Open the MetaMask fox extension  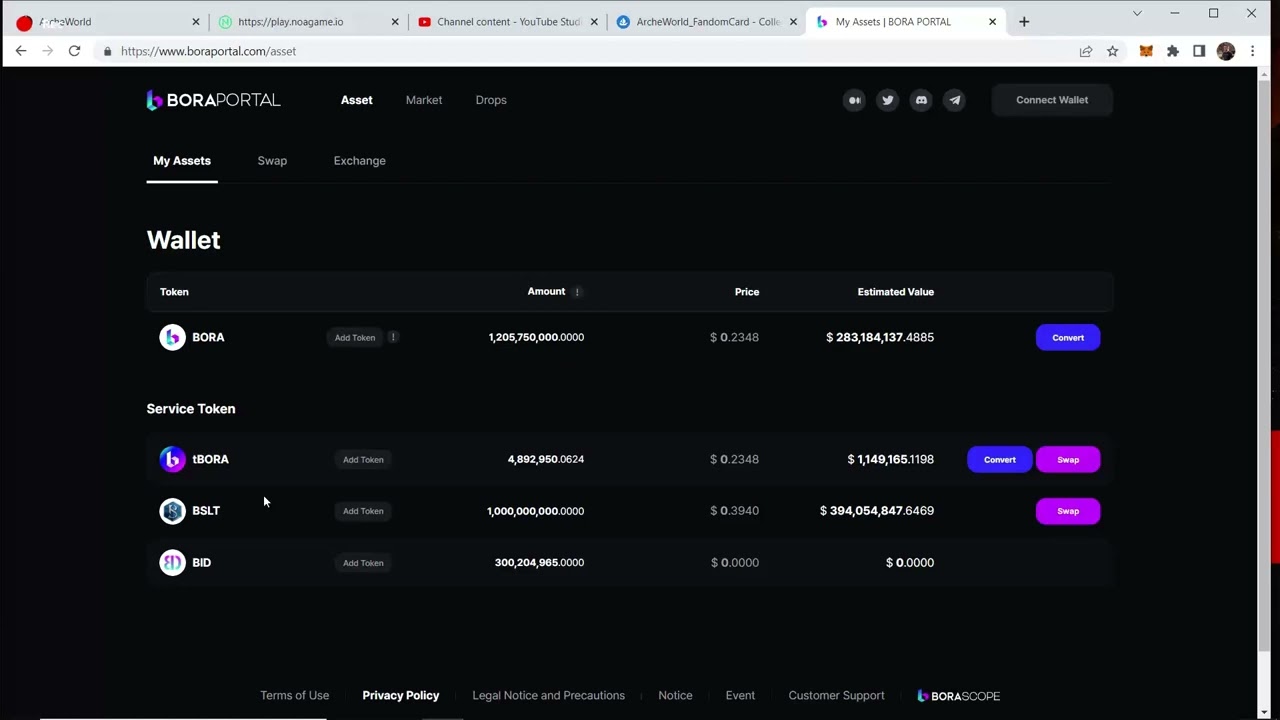click(1146, 51)
